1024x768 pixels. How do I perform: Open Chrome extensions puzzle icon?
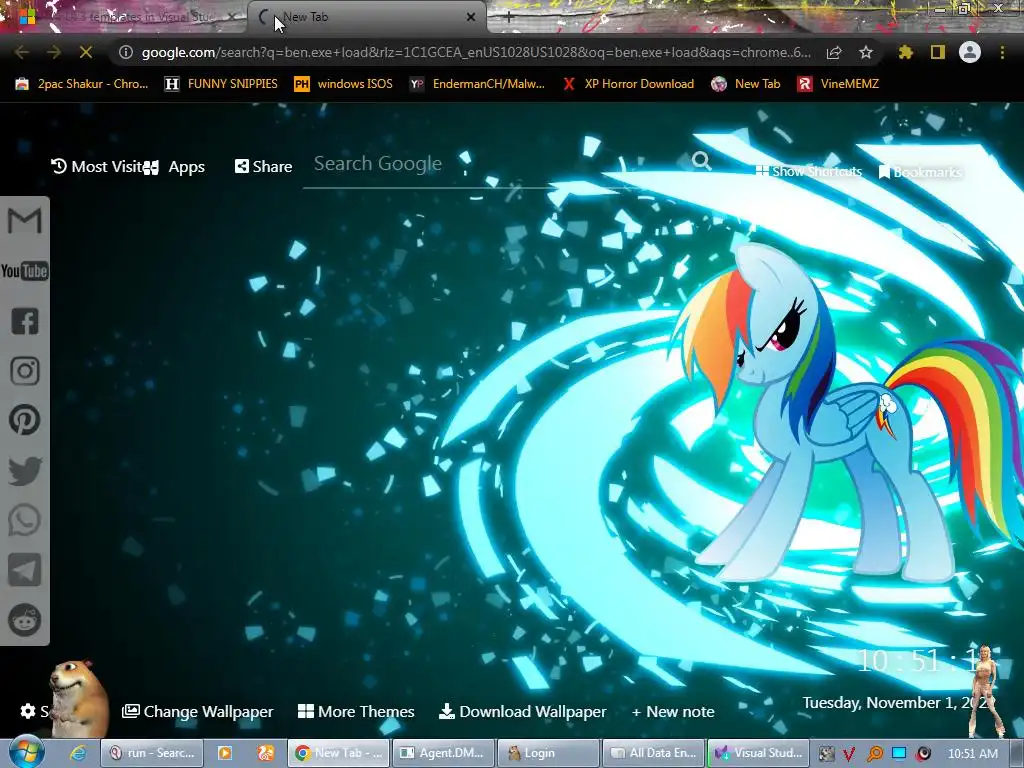pyautogui.click(x=906, y=52)
